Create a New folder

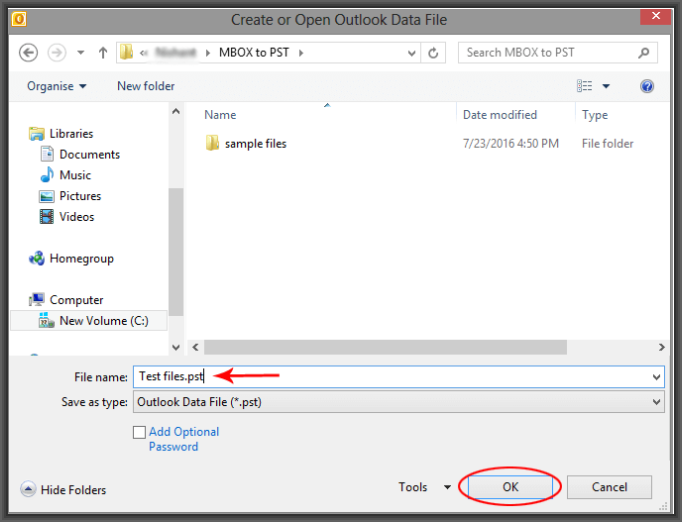146,86
